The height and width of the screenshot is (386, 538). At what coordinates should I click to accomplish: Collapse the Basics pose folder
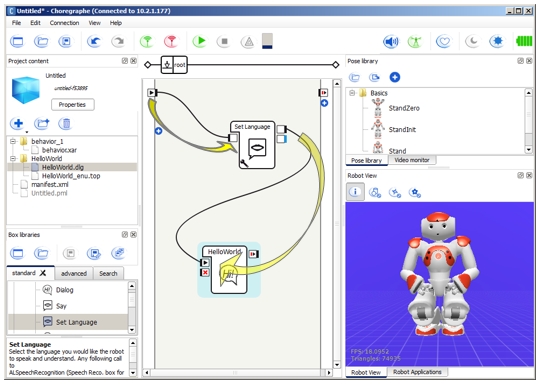point(352,93)
